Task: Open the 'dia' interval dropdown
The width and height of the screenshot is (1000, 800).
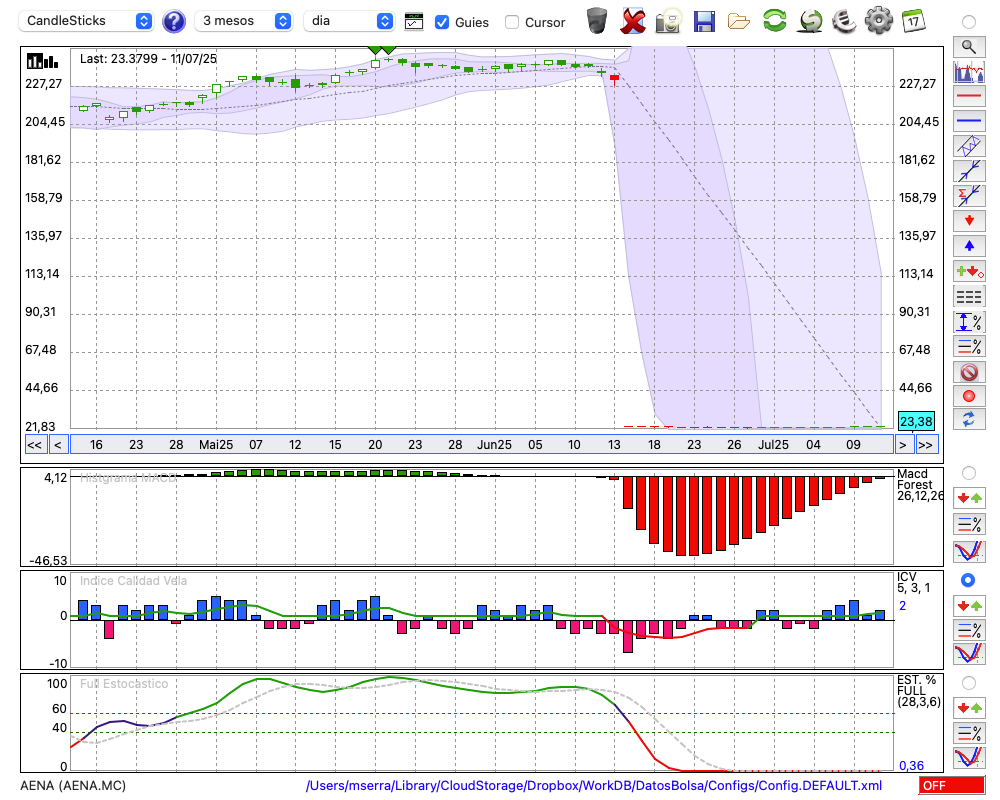Action: pos(349,21)
